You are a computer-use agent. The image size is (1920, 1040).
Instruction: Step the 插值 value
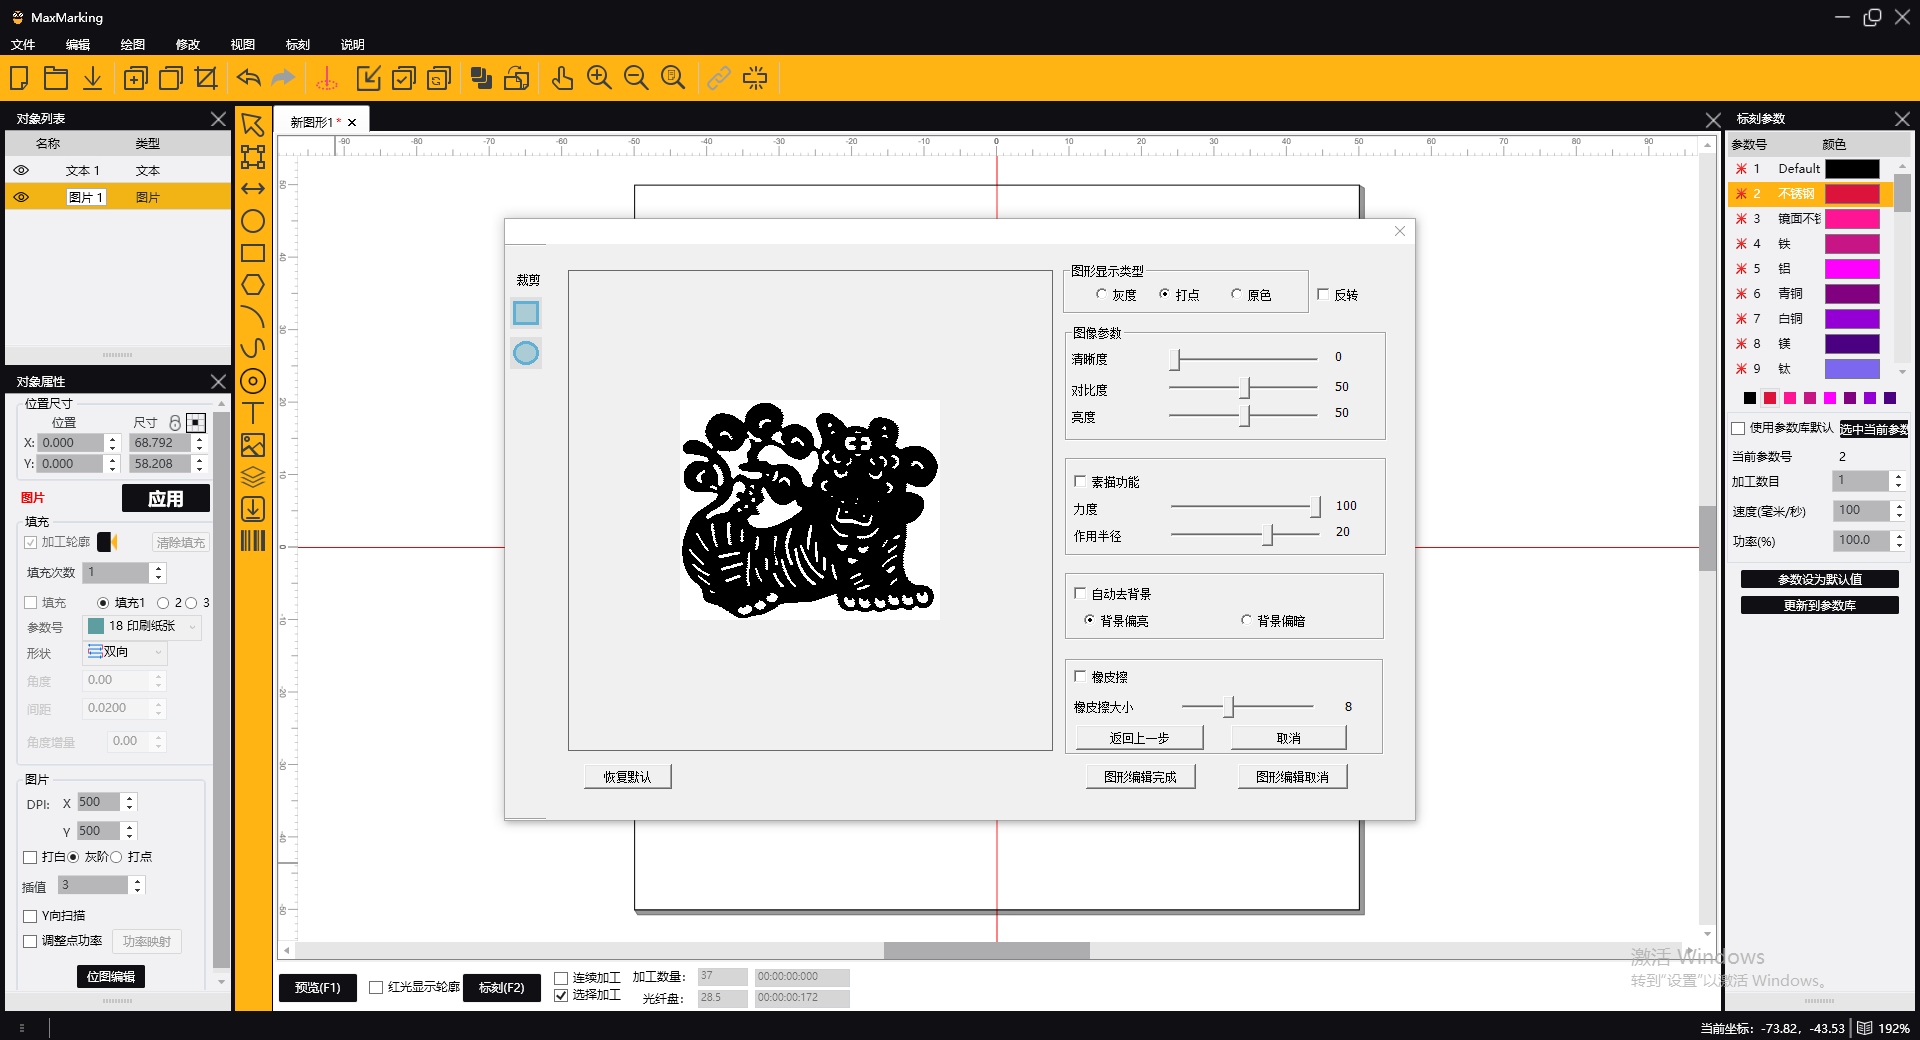point(137,885)
